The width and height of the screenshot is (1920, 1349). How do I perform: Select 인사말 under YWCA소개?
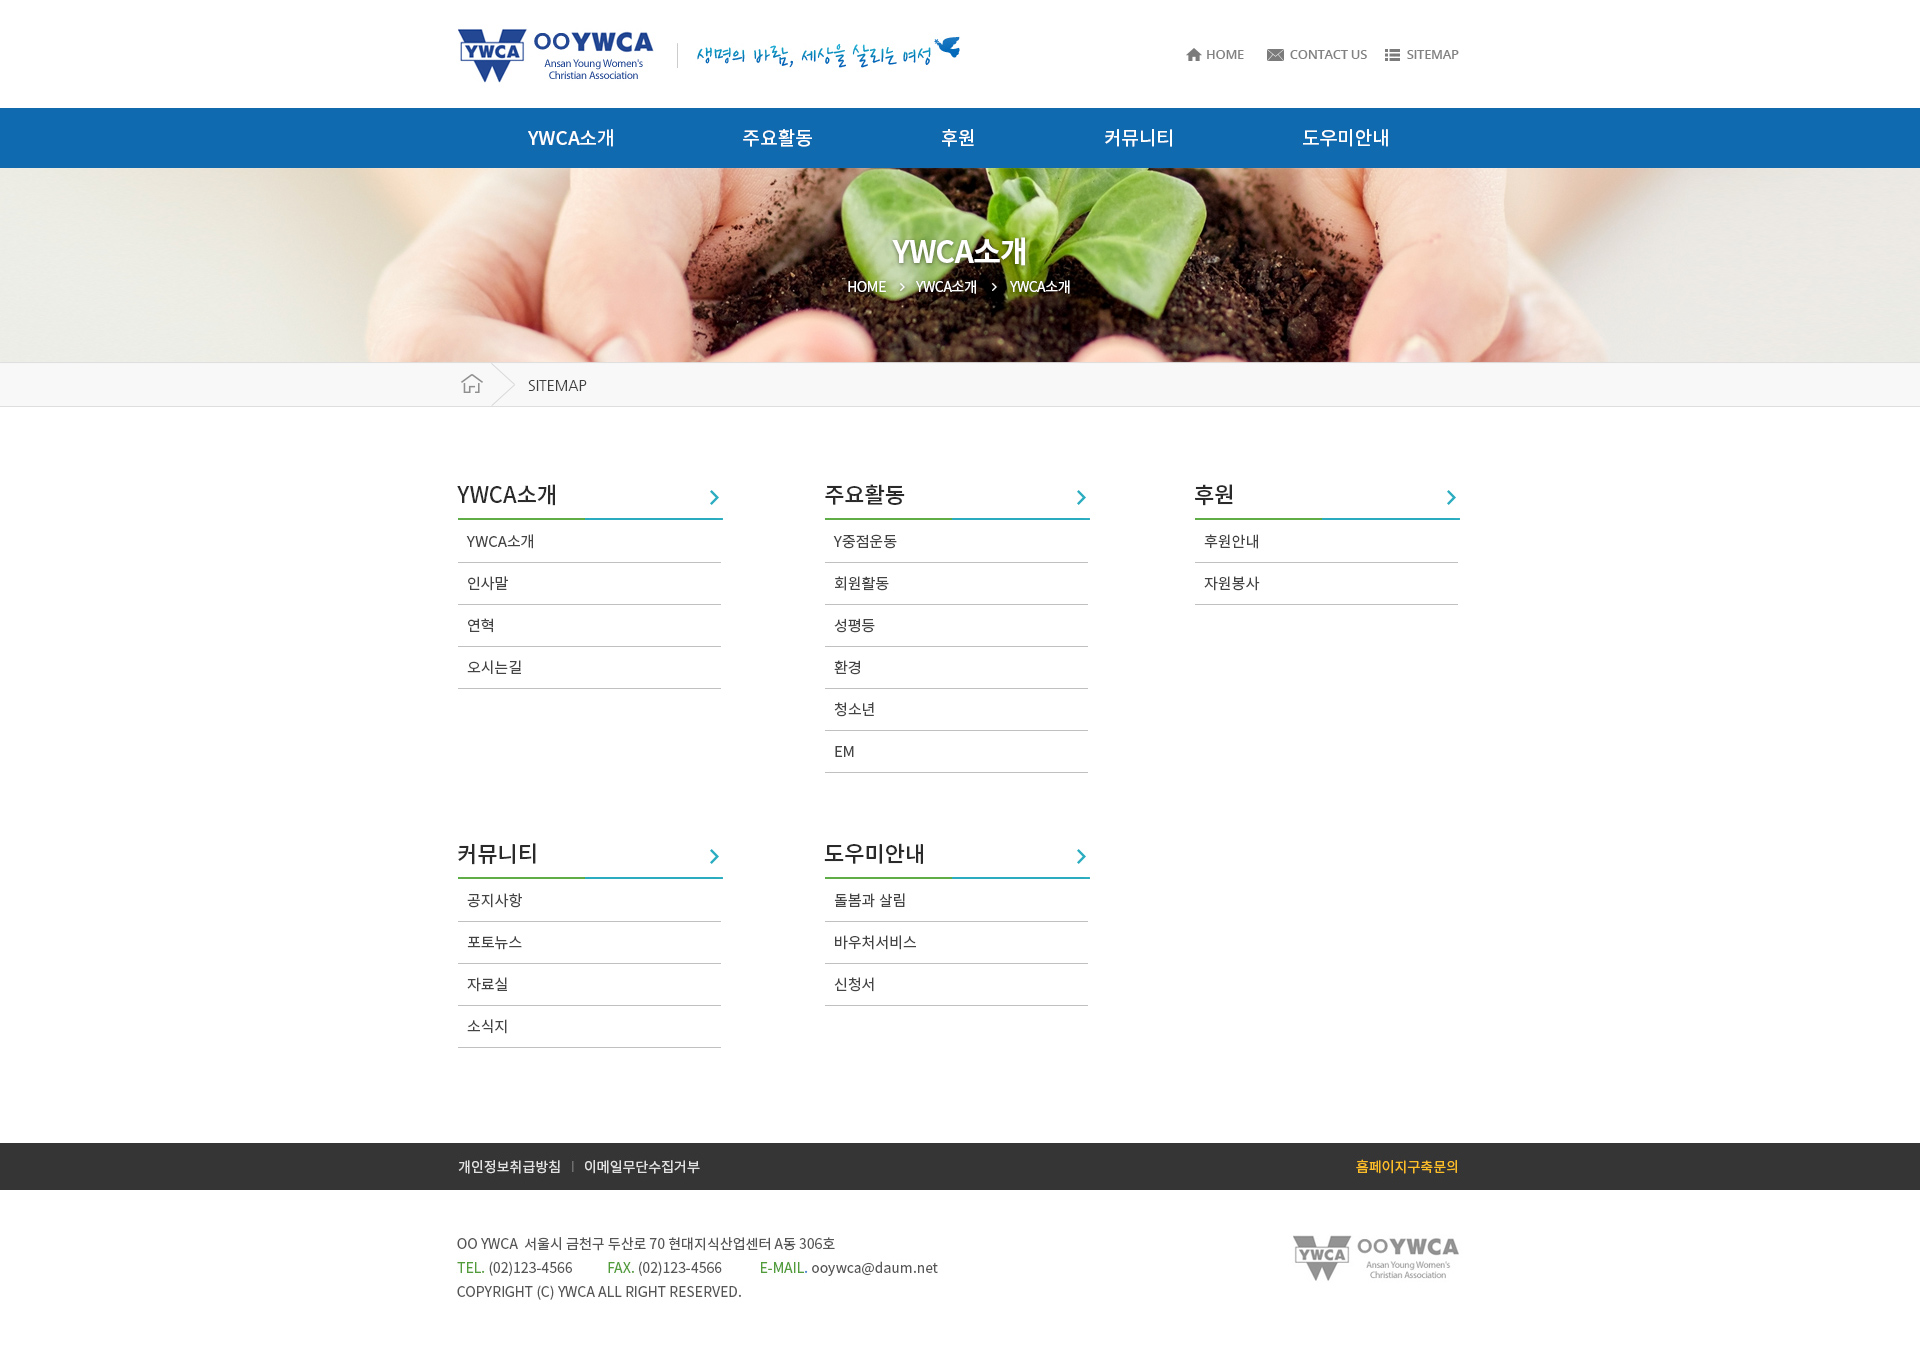pos(487,583)
